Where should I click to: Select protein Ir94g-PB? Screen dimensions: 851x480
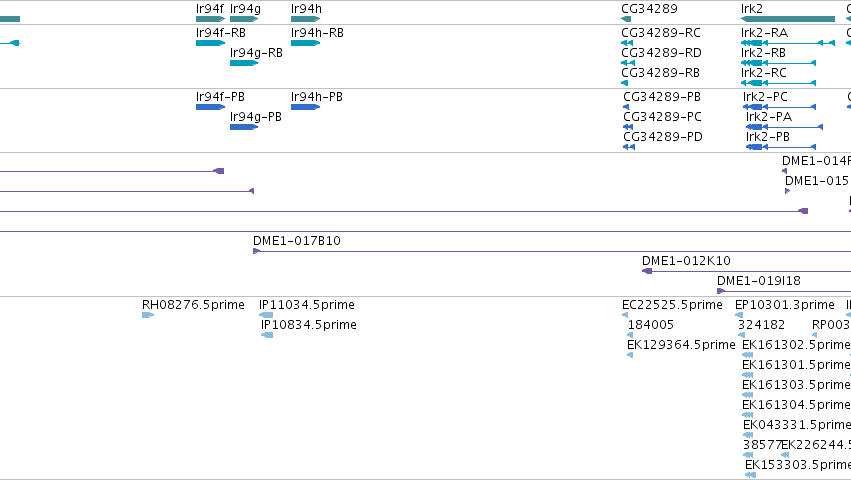(256, 117)
